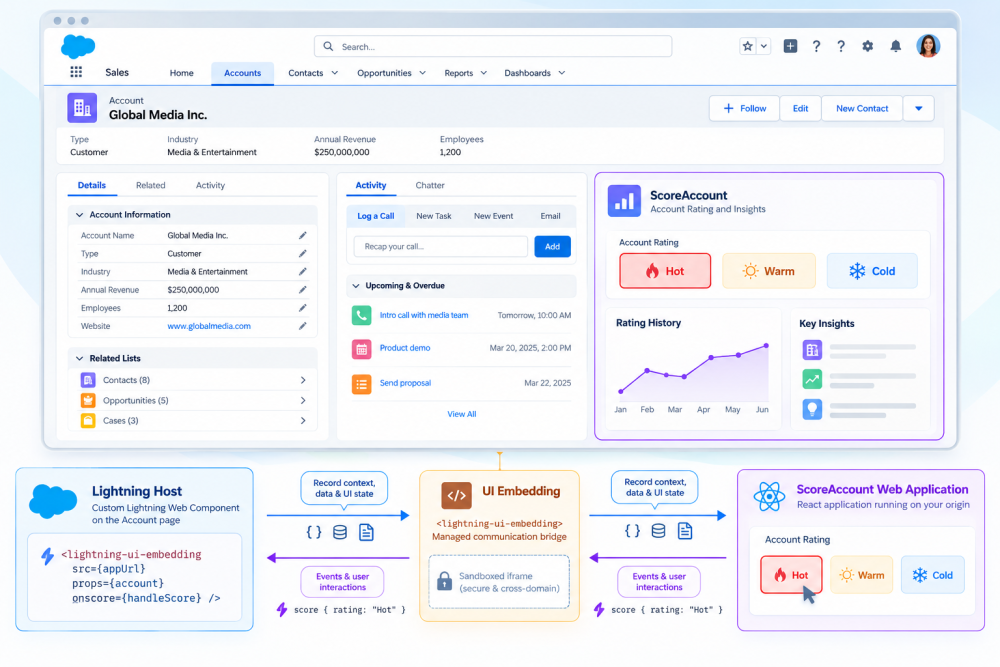Open the Reports nav dropdown chevron
The height and width of the screenshot is (667, 1000).
(483, 73)
